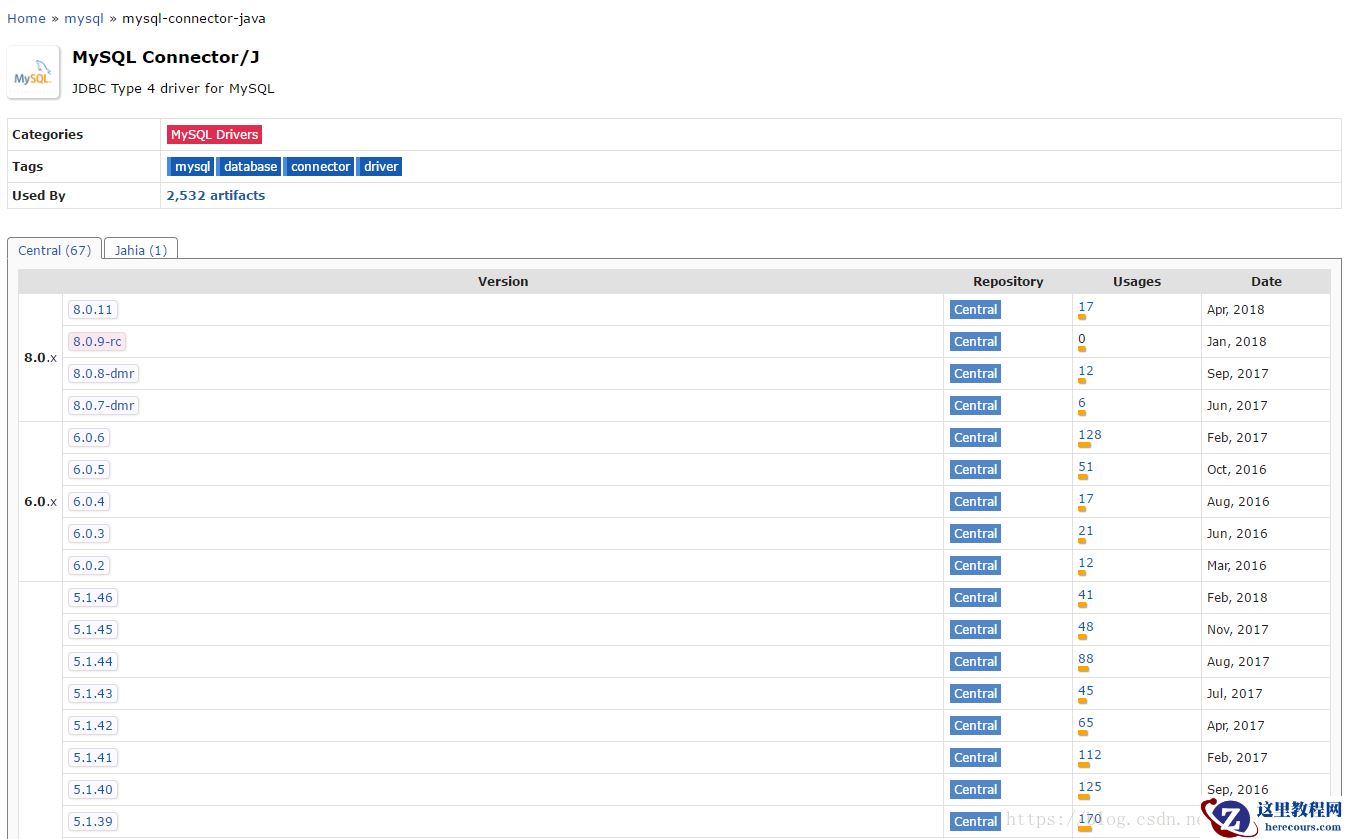Select the database tag
The image size is (1347, 839).
(250, 166)
